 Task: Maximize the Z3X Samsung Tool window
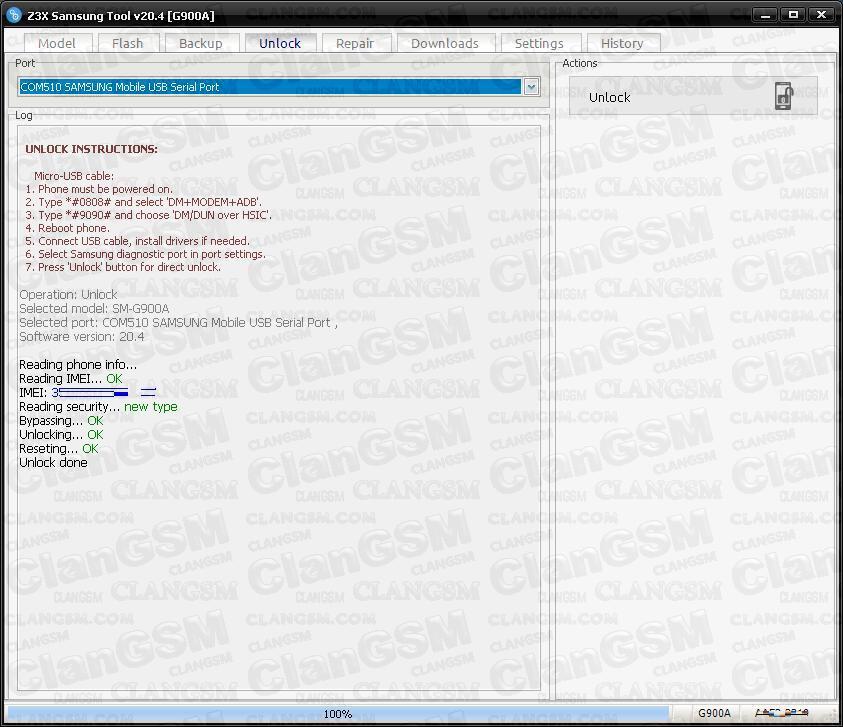[793, 15]
